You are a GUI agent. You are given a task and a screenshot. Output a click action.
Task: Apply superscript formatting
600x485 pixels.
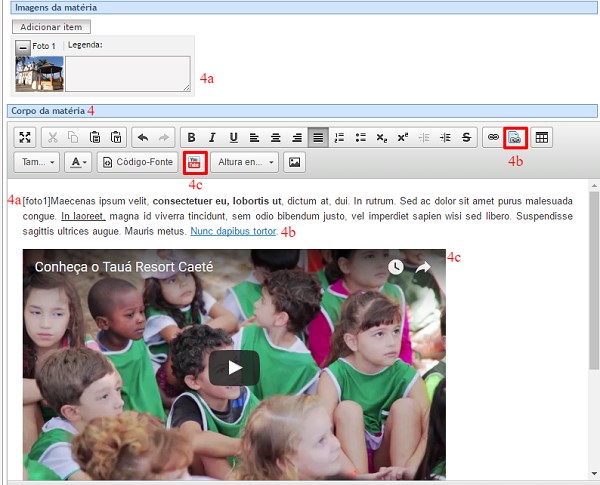tap(403, 137)
